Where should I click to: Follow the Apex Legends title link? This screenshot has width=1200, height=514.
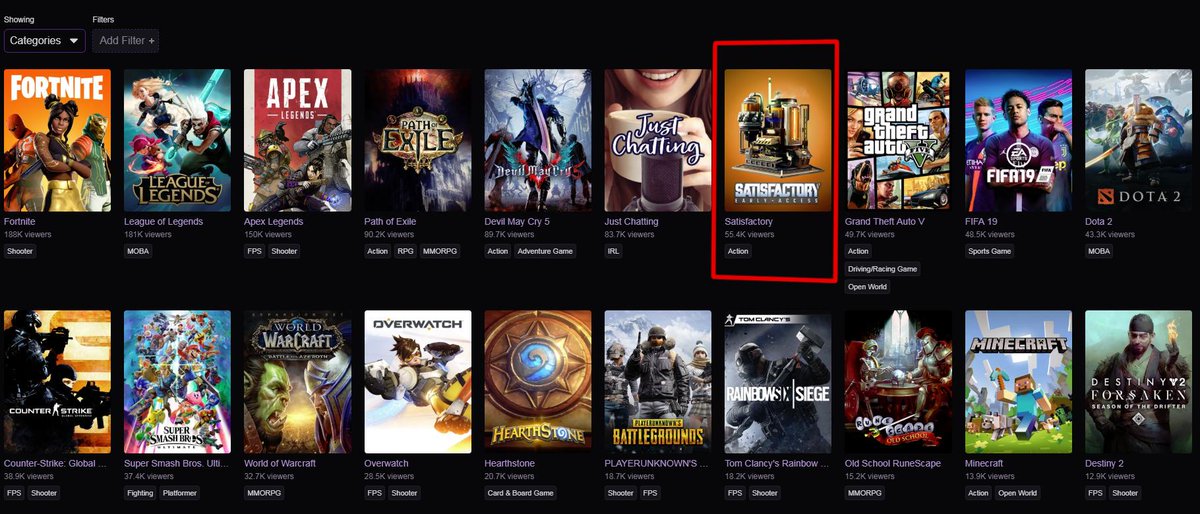(x=274, y=221)
